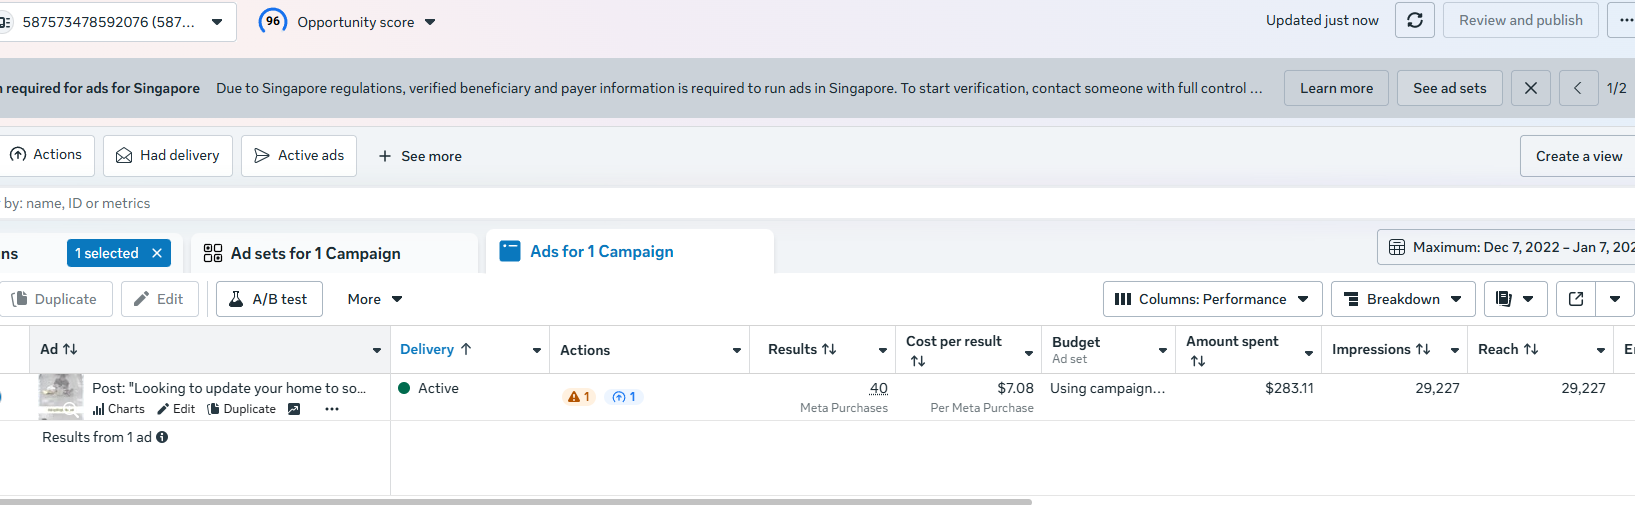The height and width of the screenshot is (505, 1635).
Task: Switch to Ad sets for 1 Campaign tab
Action: pyautogui.click(x=315, y=254)
